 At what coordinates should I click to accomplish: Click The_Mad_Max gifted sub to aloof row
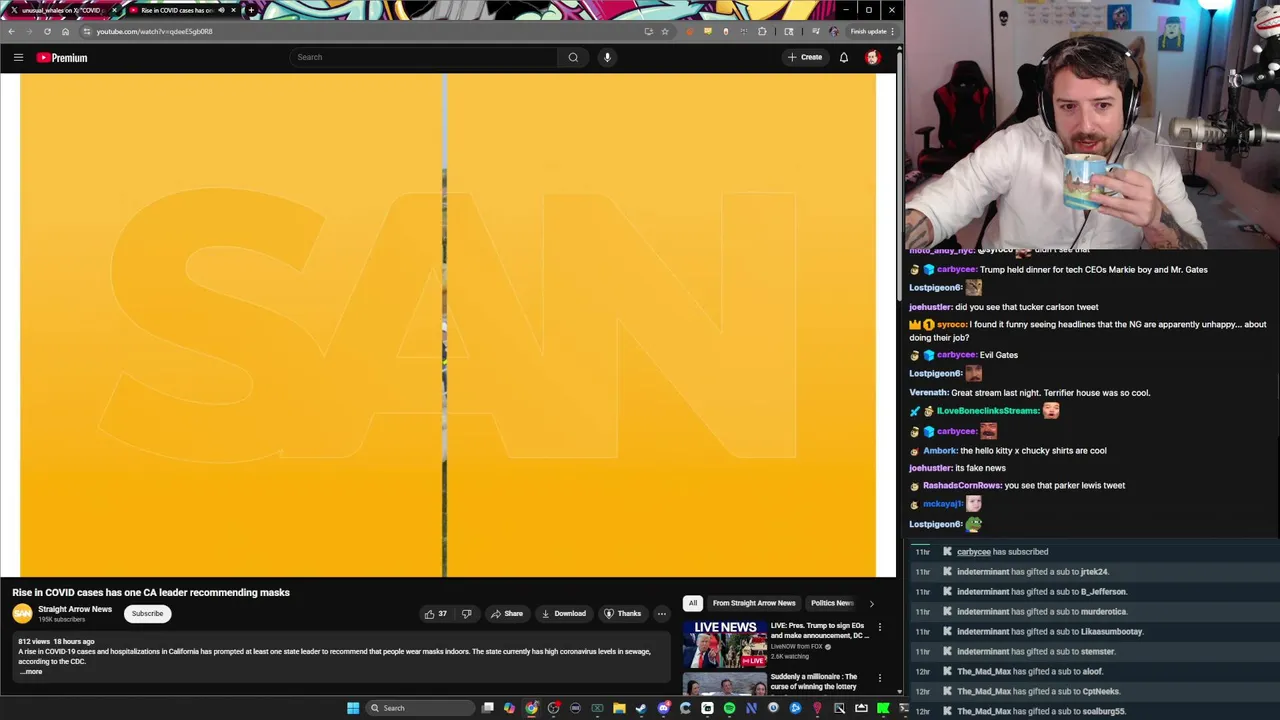(x=1030, y=672)
